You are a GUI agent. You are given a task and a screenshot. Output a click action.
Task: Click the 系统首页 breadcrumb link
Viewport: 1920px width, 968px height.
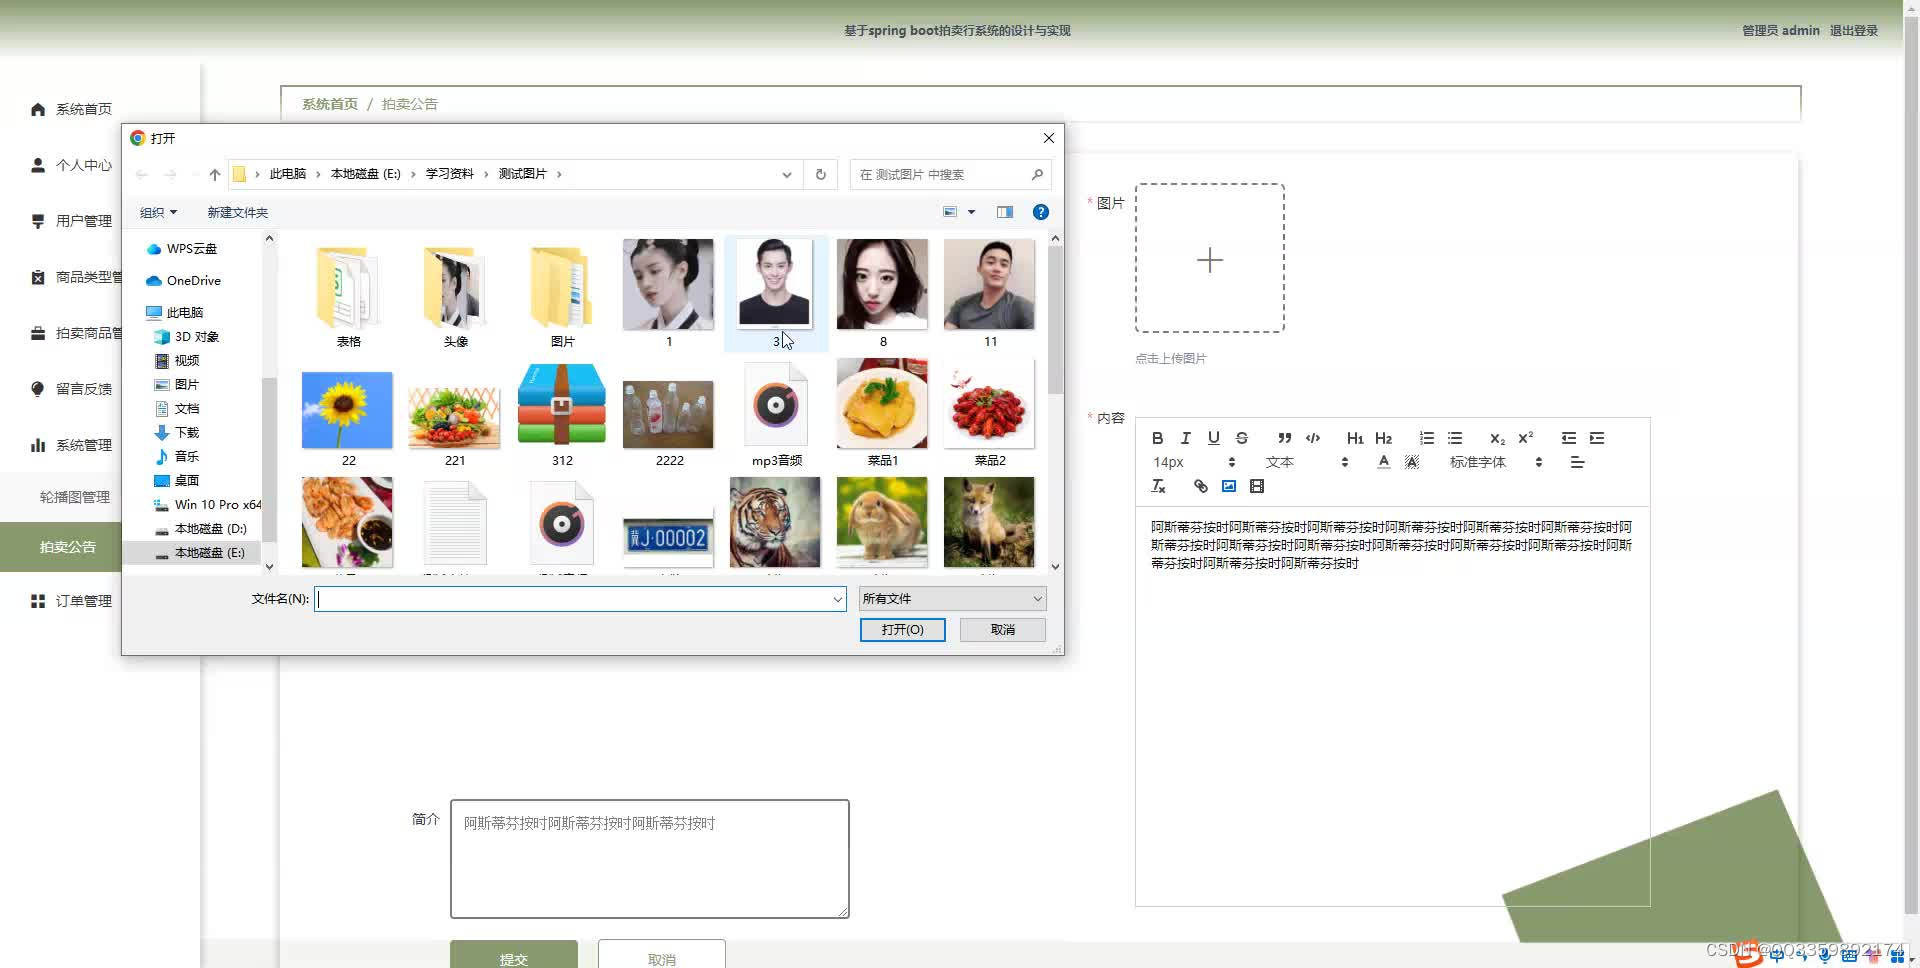[330, 104]
